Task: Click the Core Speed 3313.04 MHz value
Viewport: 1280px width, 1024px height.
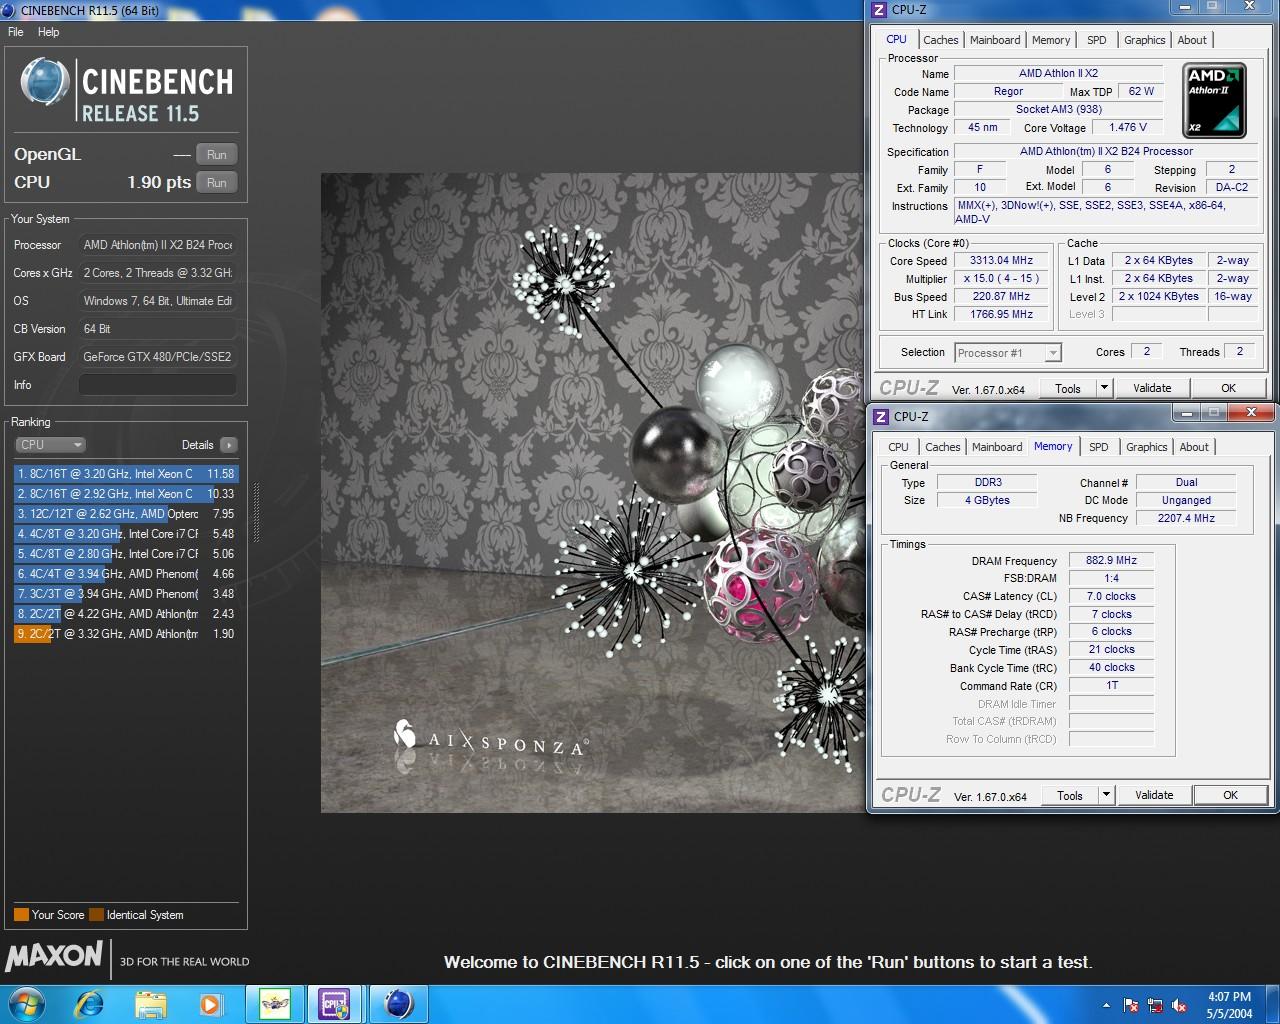Action: click(1001, 260)
